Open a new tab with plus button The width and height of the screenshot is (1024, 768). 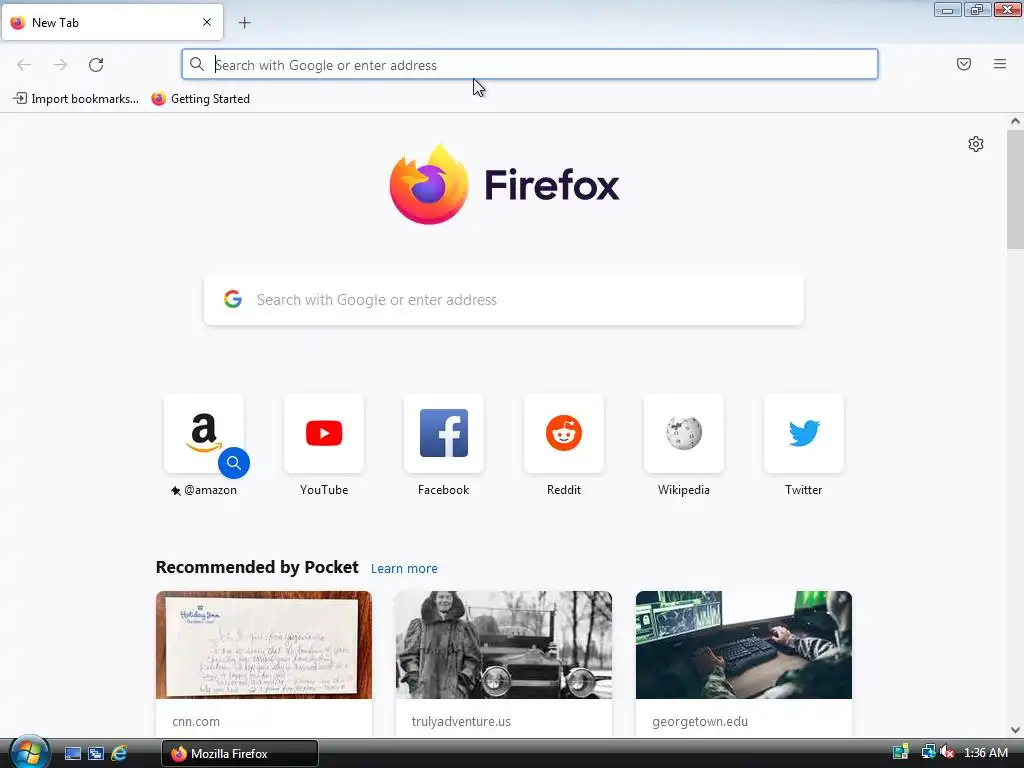click(244, 23)
